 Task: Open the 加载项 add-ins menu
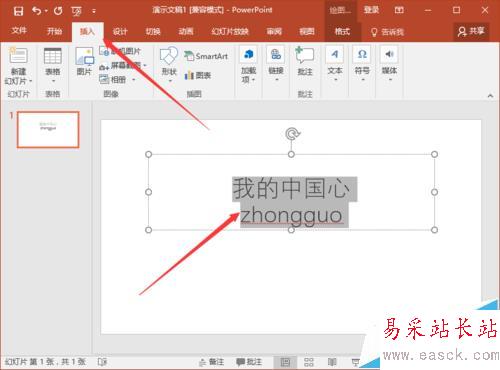pyautogui.click(x=248, y=65)
